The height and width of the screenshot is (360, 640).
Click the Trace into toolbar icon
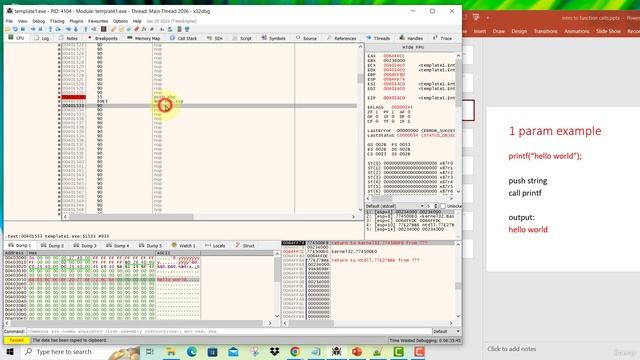point(68,29)
